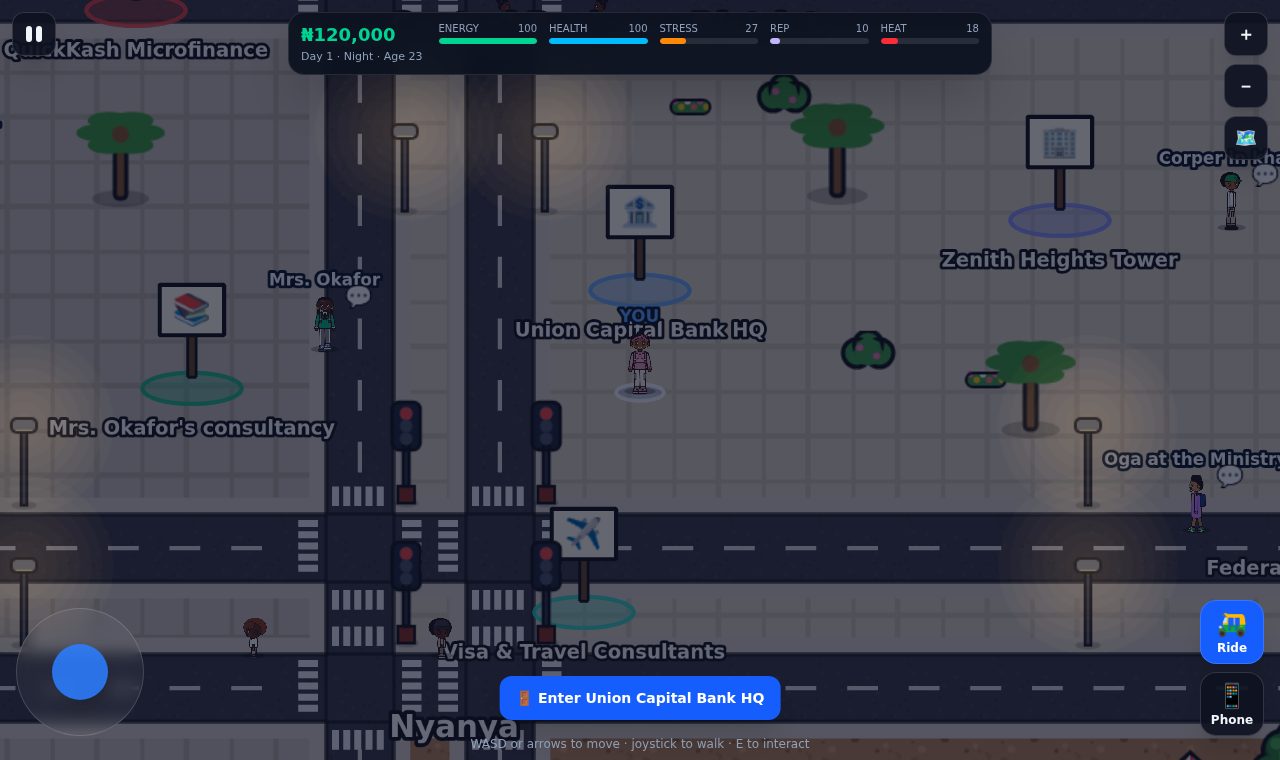Click the Health status bar
The image size is (1280, 760).
click(598, 34)
